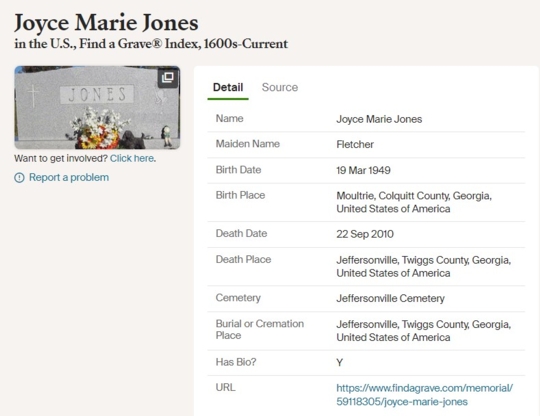This screenshot has height=416, width=540.
Task: Open the Click here link
Action: [132, 158]
